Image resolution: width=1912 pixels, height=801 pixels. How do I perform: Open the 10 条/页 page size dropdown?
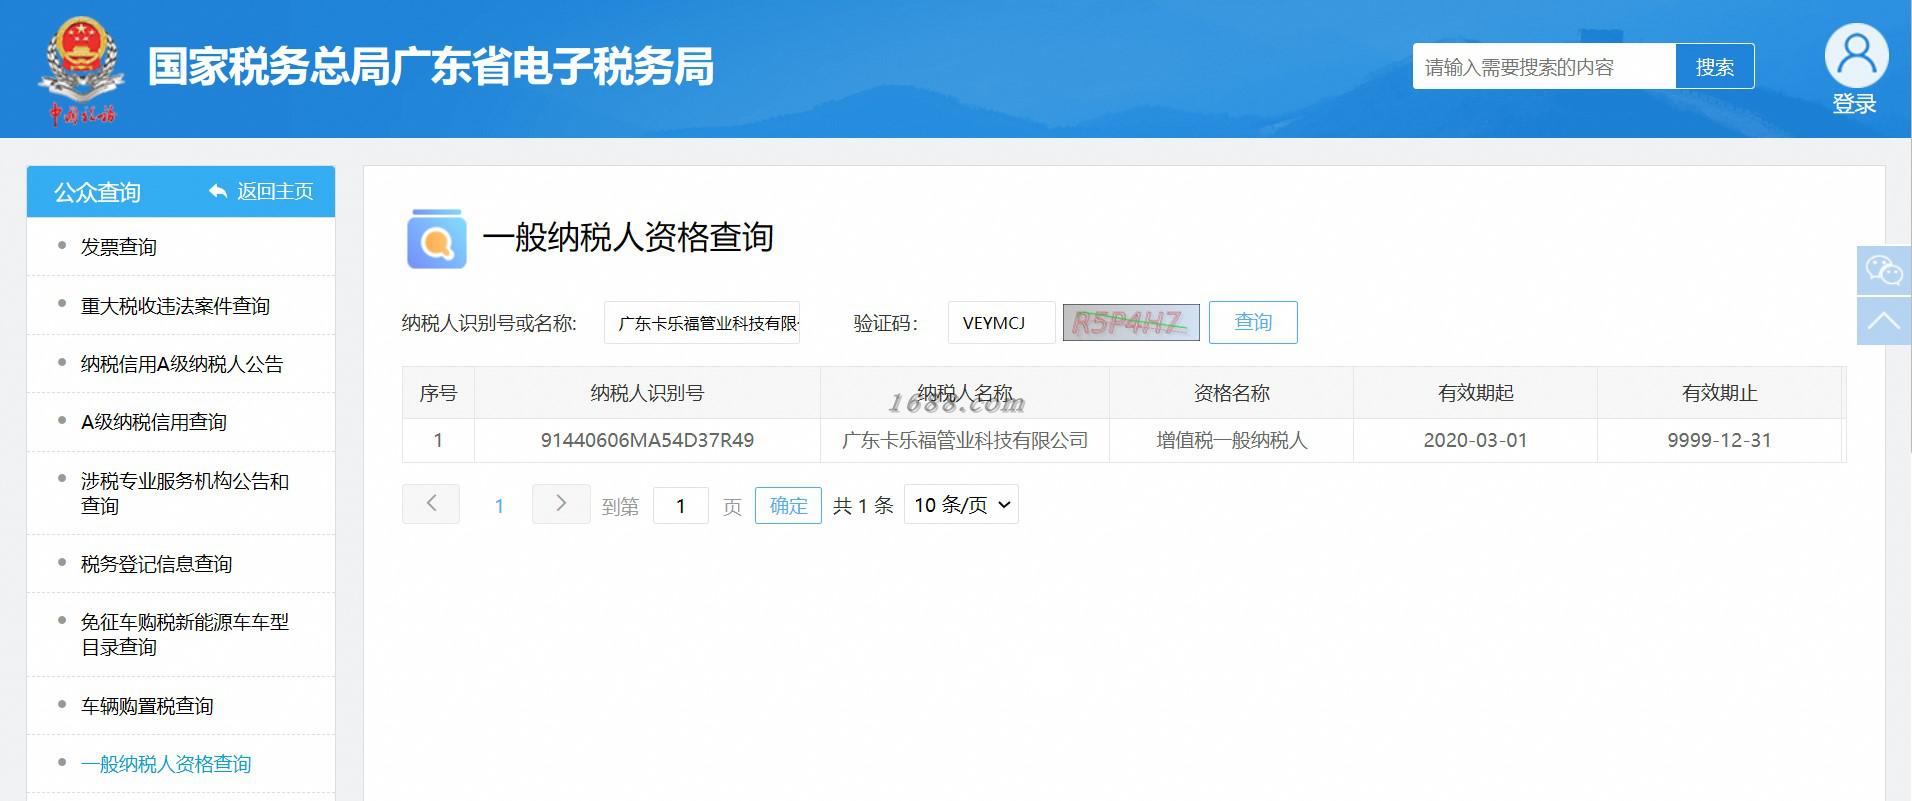pos(961,505)
